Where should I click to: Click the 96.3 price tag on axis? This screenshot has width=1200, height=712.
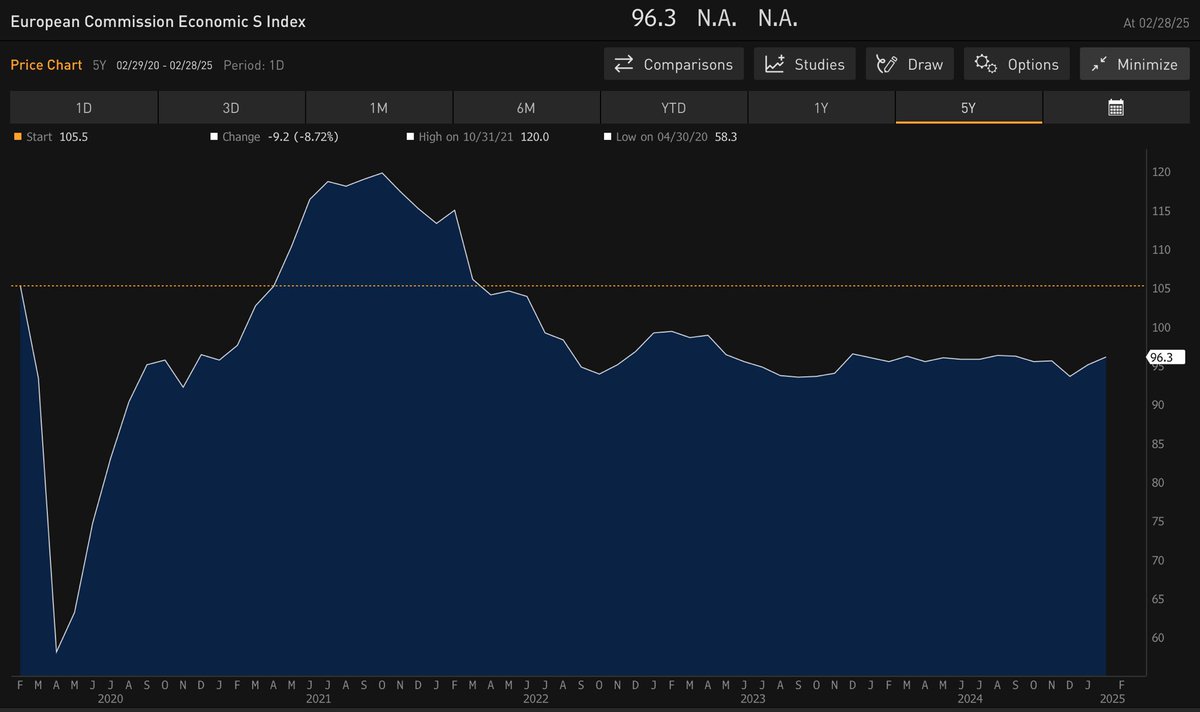pos(1165,357)
